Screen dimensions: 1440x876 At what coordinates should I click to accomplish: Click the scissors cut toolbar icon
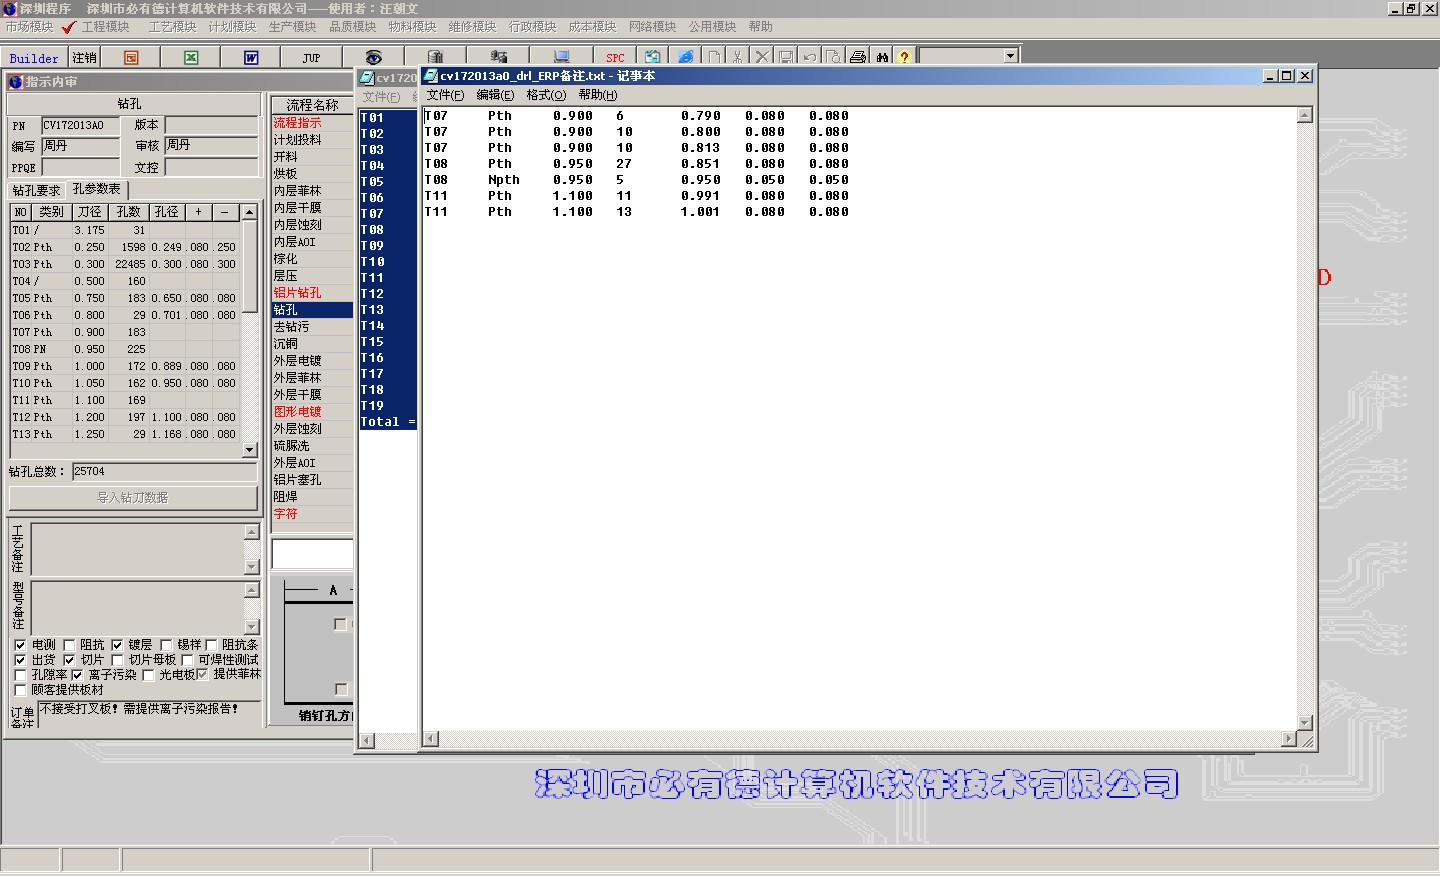pos(737,57)
